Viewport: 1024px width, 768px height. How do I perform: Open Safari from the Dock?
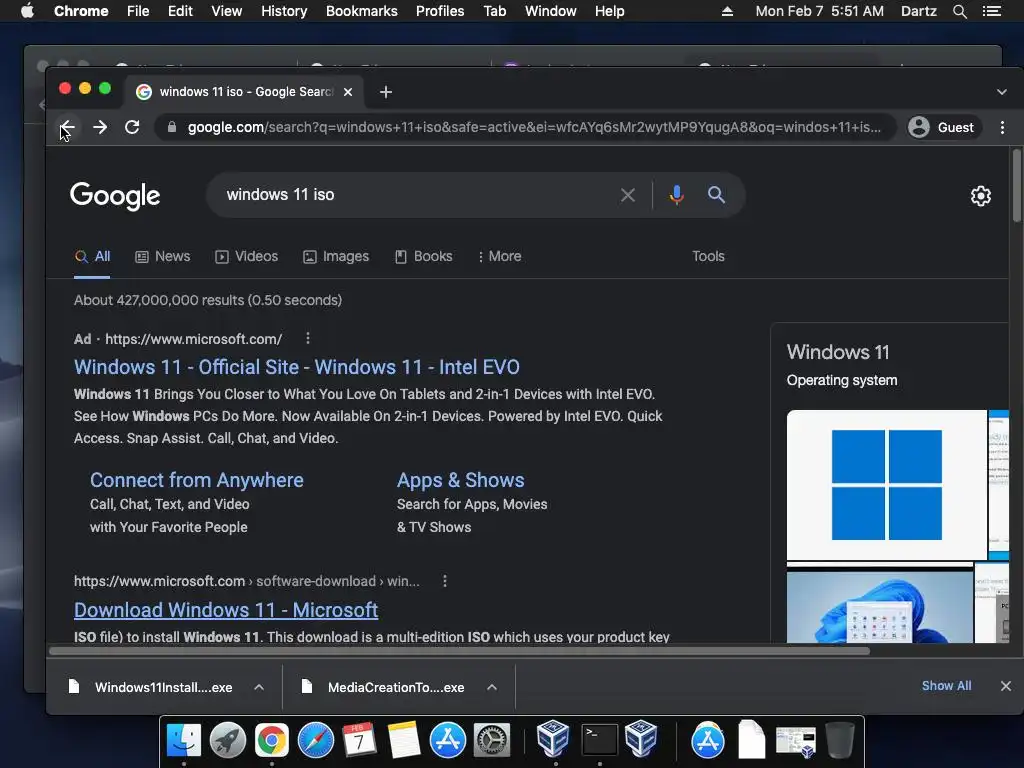[x=315, y=740]
